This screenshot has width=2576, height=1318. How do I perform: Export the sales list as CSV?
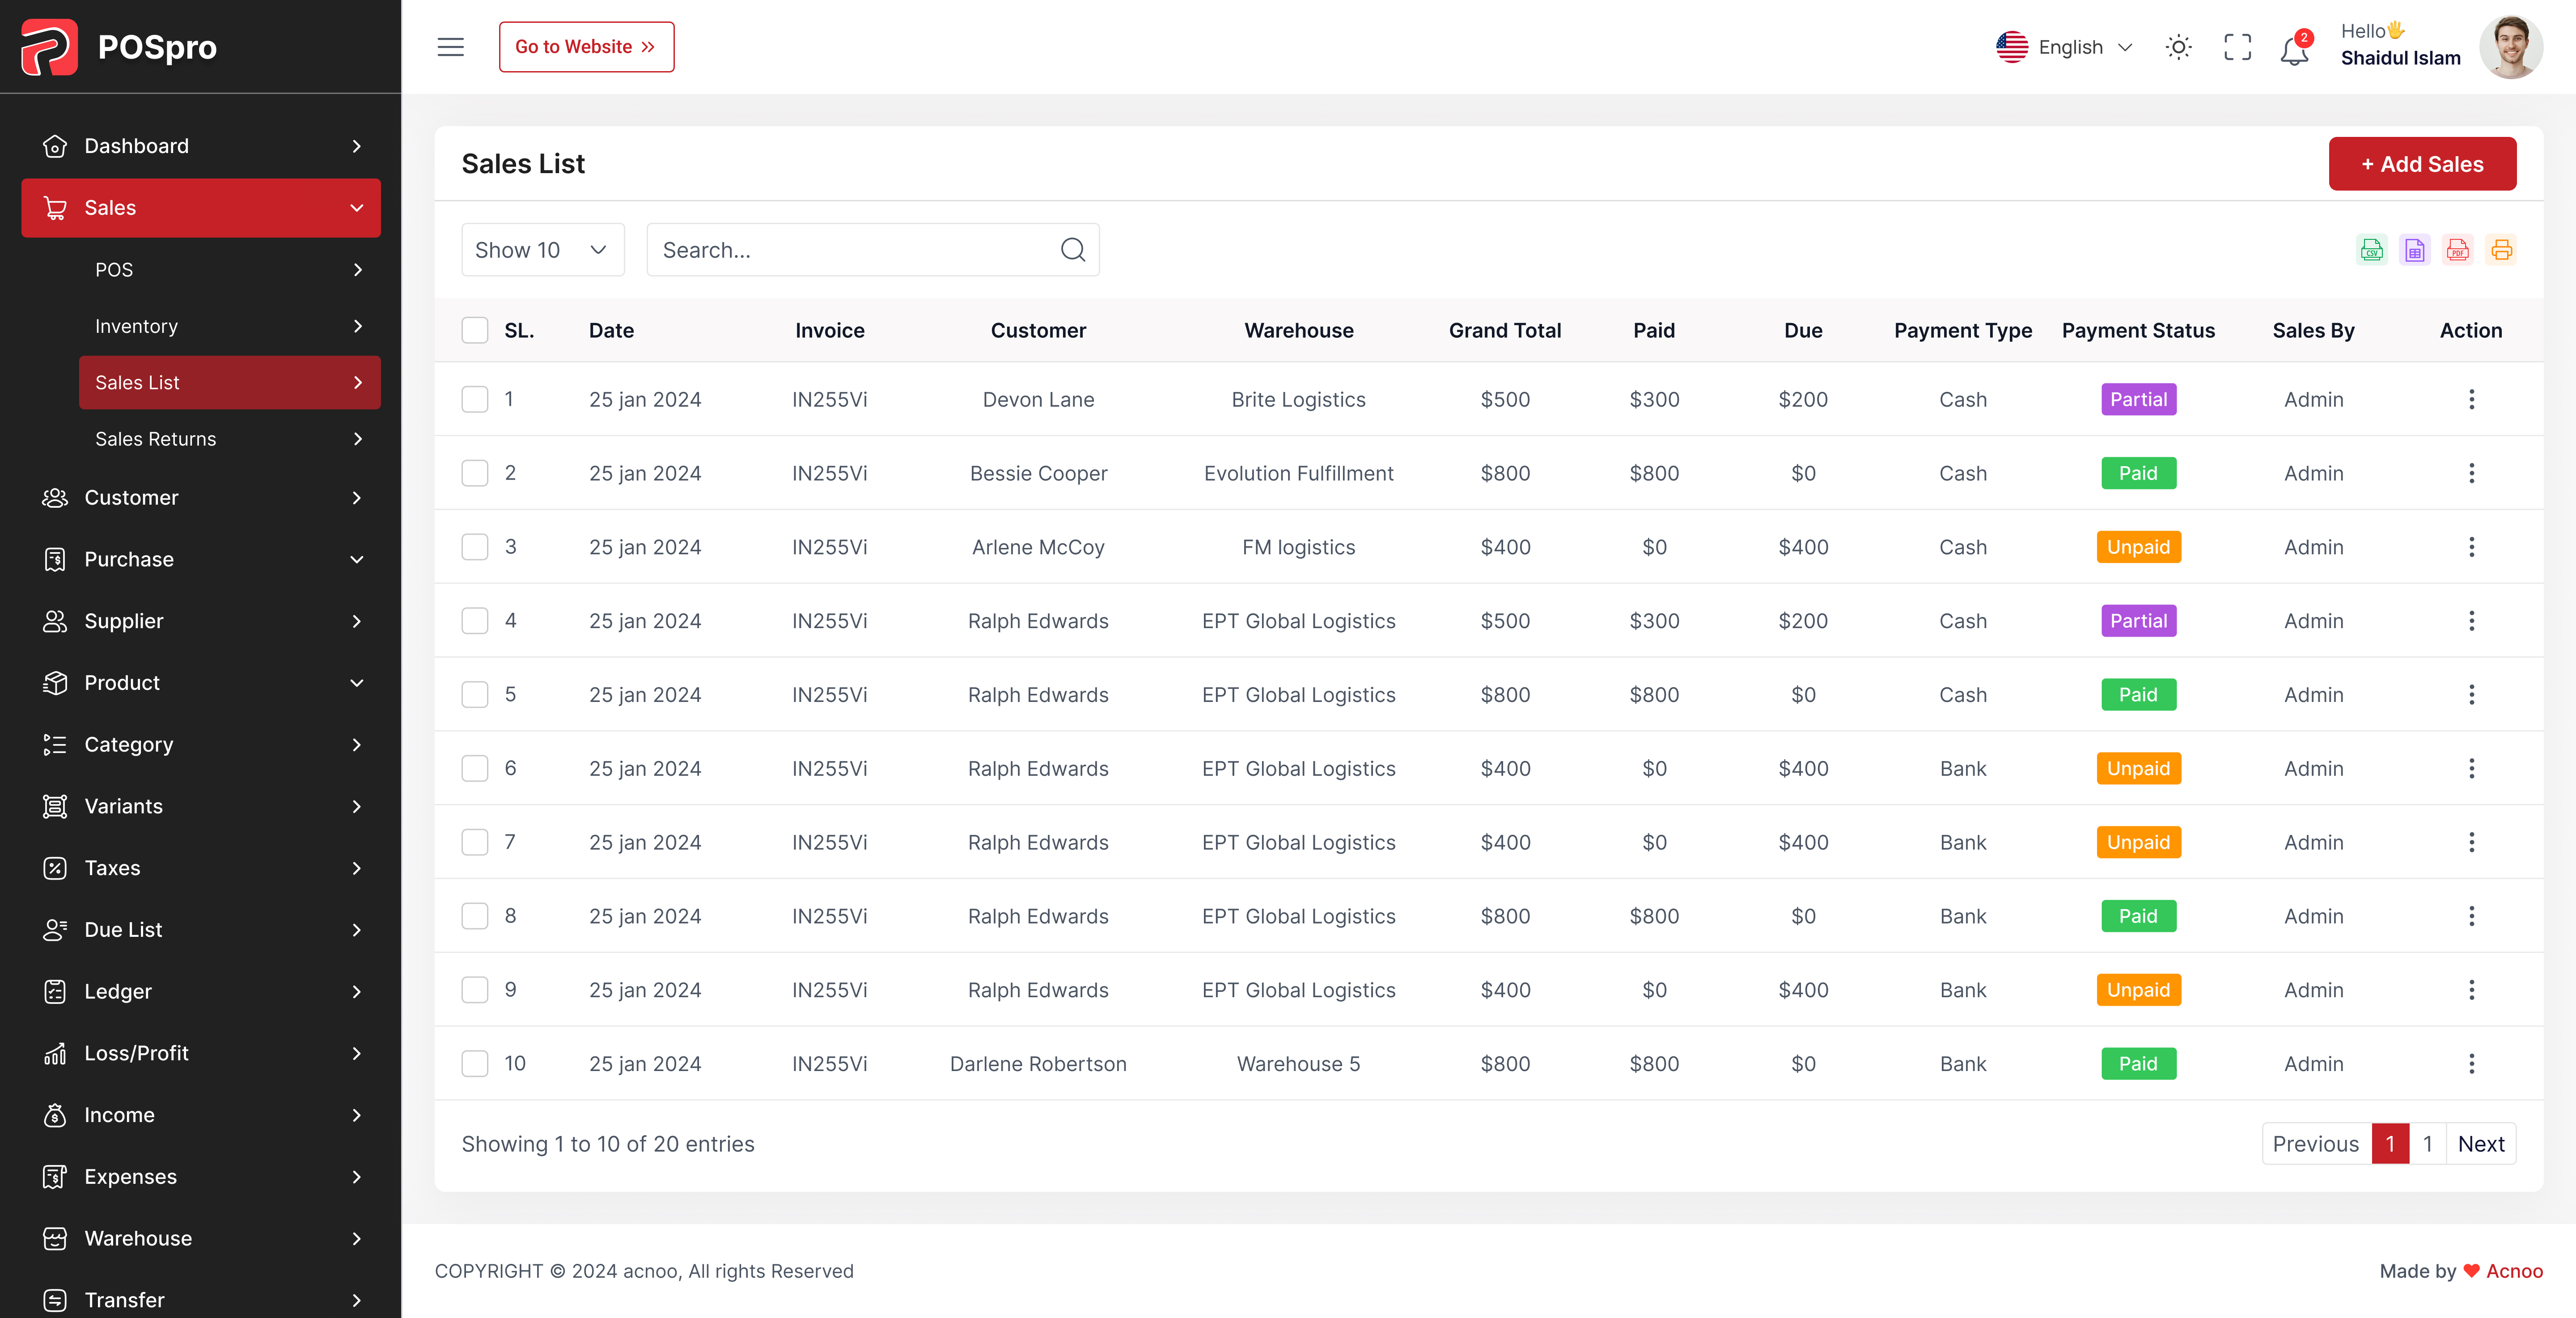pos(2371,250)
